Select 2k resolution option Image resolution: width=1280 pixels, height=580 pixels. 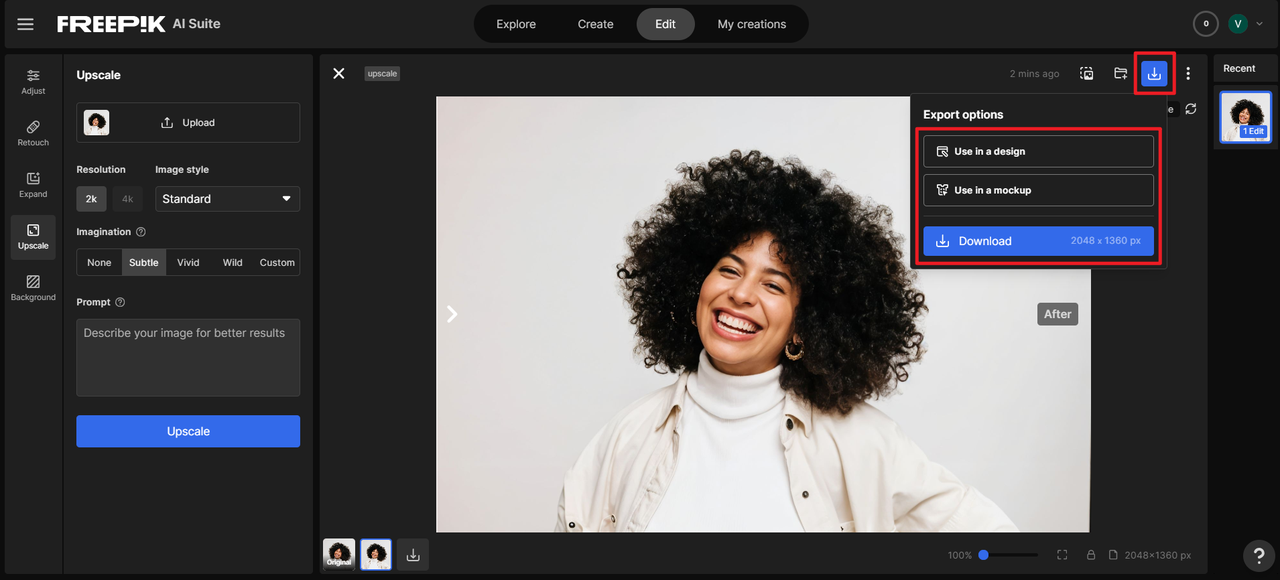pyautogui.click(x=91, y=199)
